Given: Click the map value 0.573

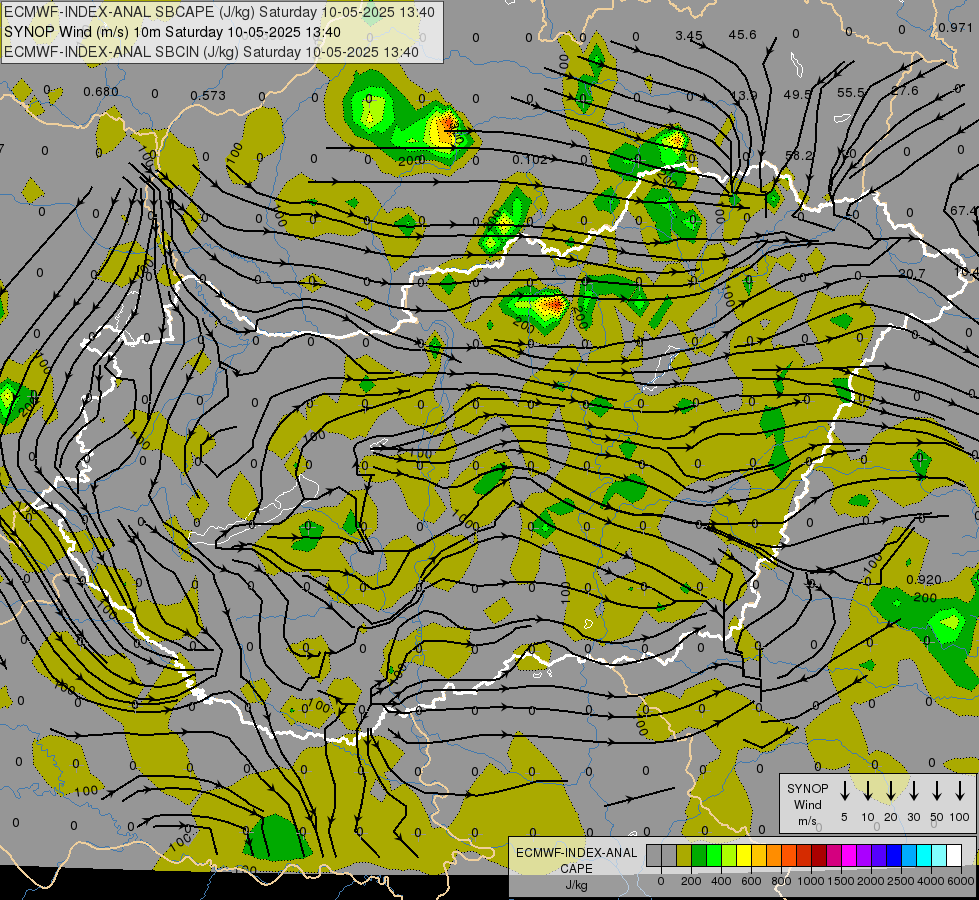Looking at the screenshot, I should pyautogui.click(x=208, y=96).
